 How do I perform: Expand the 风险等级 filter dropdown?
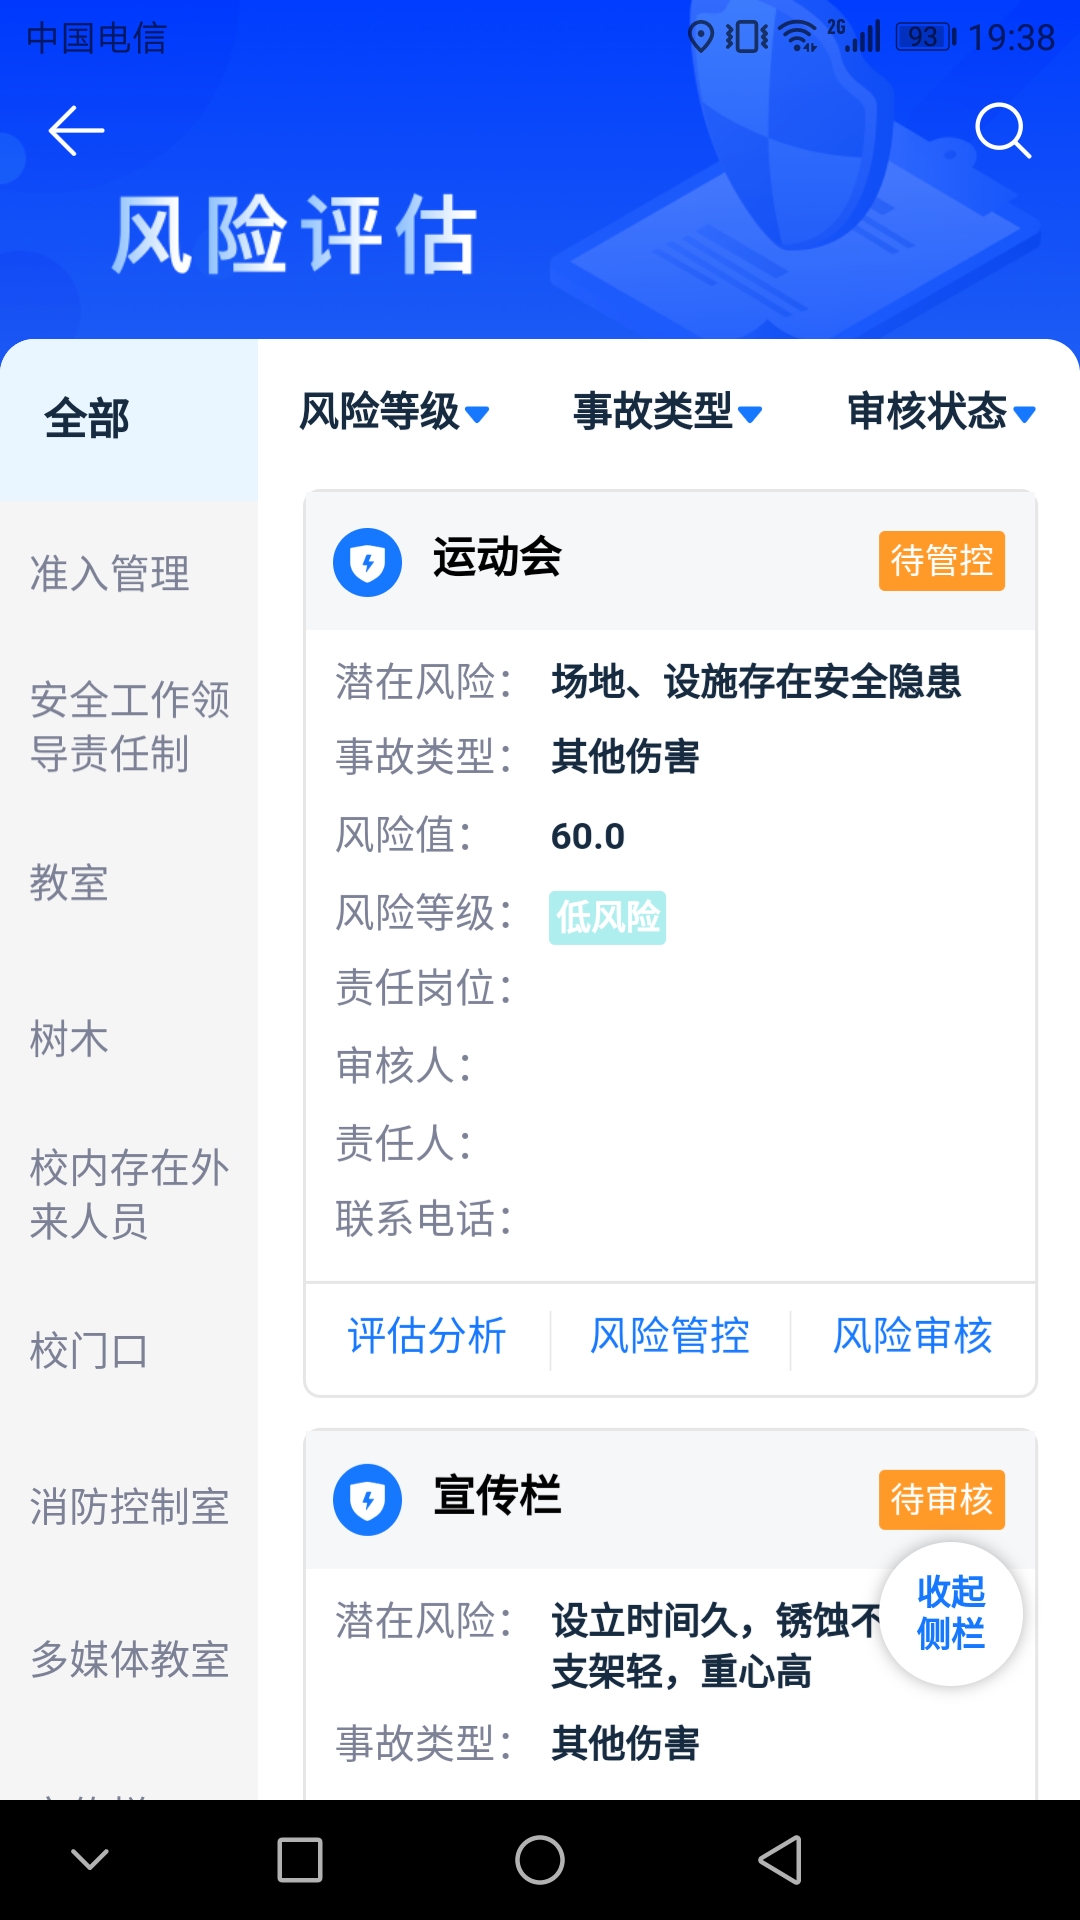point(394,412)
